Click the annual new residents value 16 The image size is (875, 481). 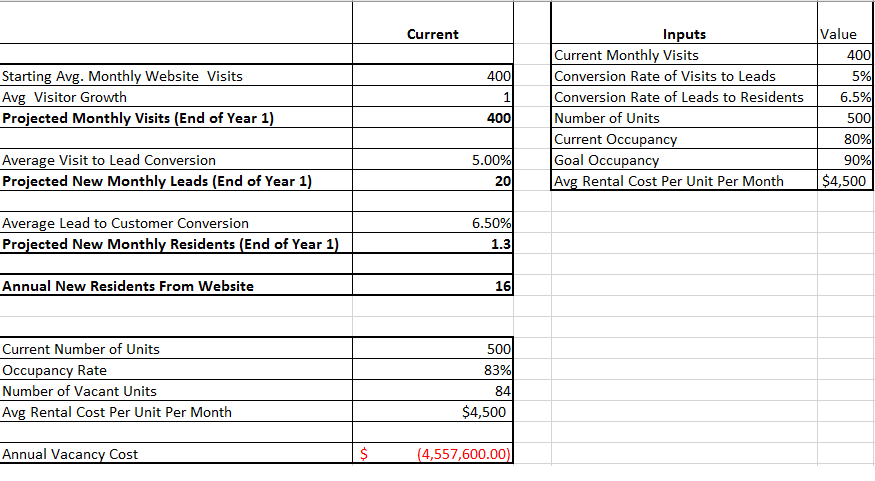pos(432,286)
